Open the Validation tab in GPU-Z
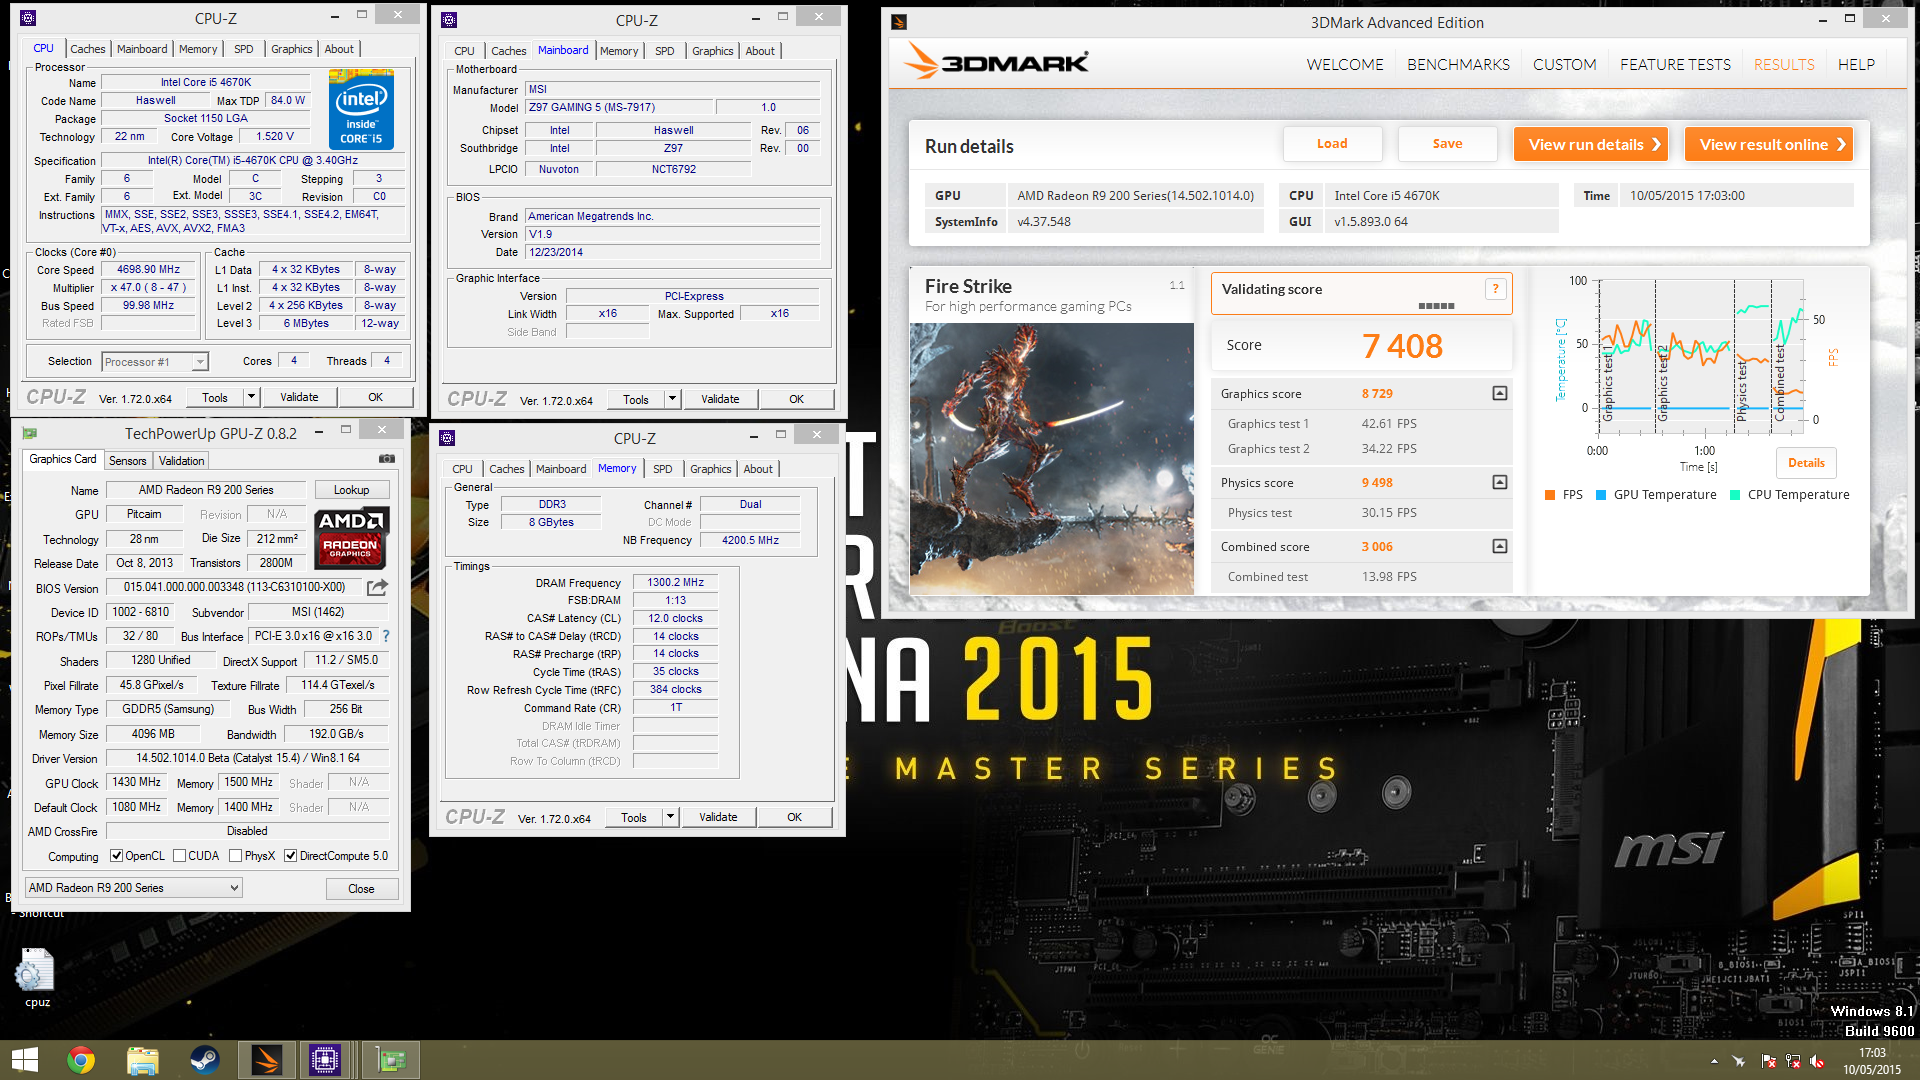The image size is (1920, 1080). point(182,461)
